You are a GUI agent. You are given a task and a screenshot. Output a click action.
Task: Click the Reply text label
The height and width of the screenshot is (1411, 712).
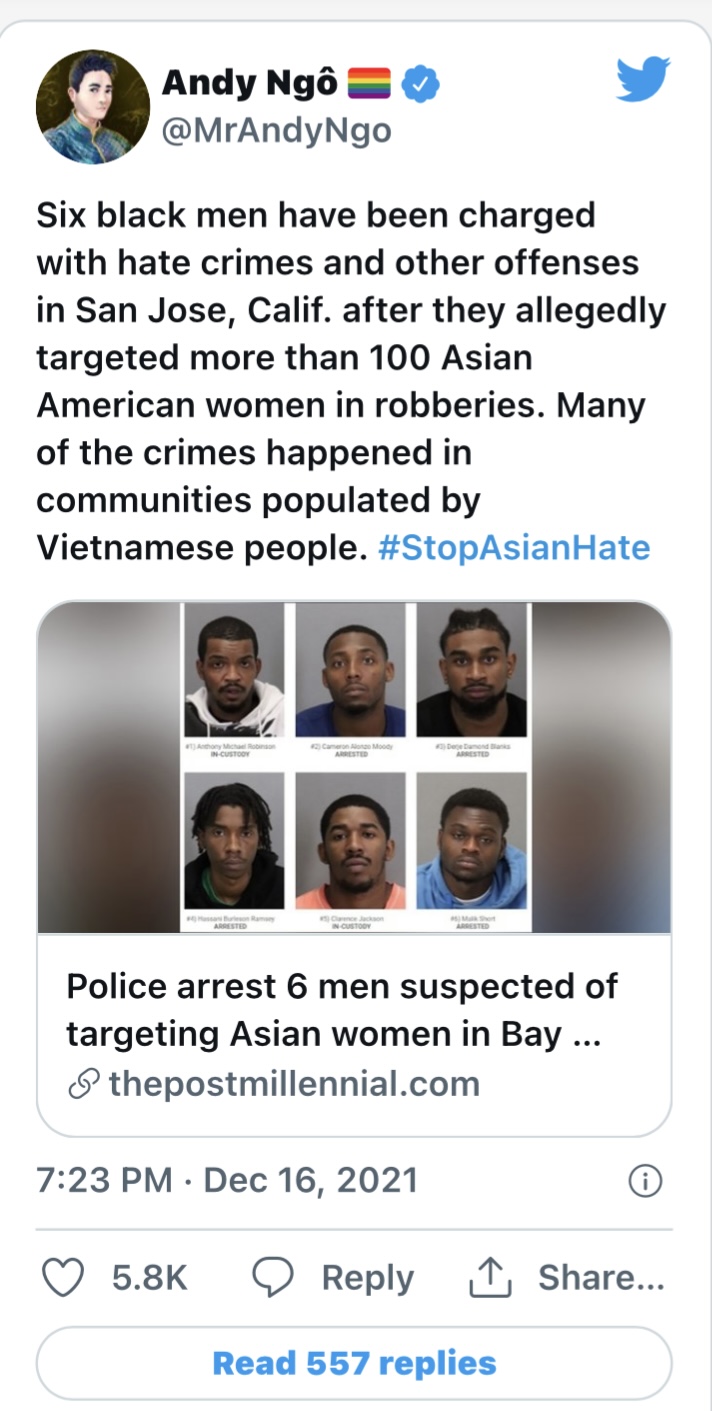pos(367,1278)
